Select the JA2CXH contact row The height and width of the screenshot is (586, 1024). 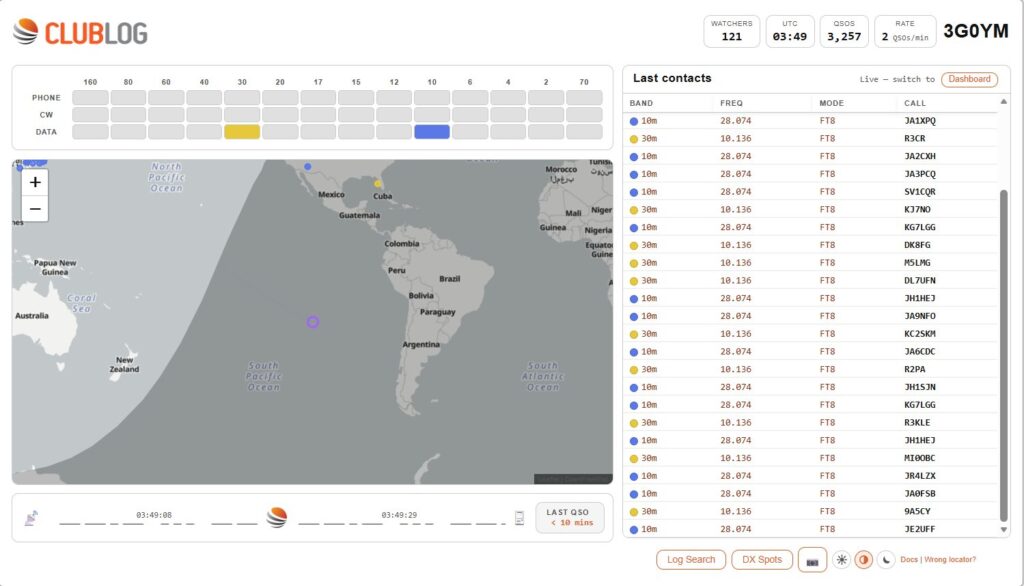point(810,156)
